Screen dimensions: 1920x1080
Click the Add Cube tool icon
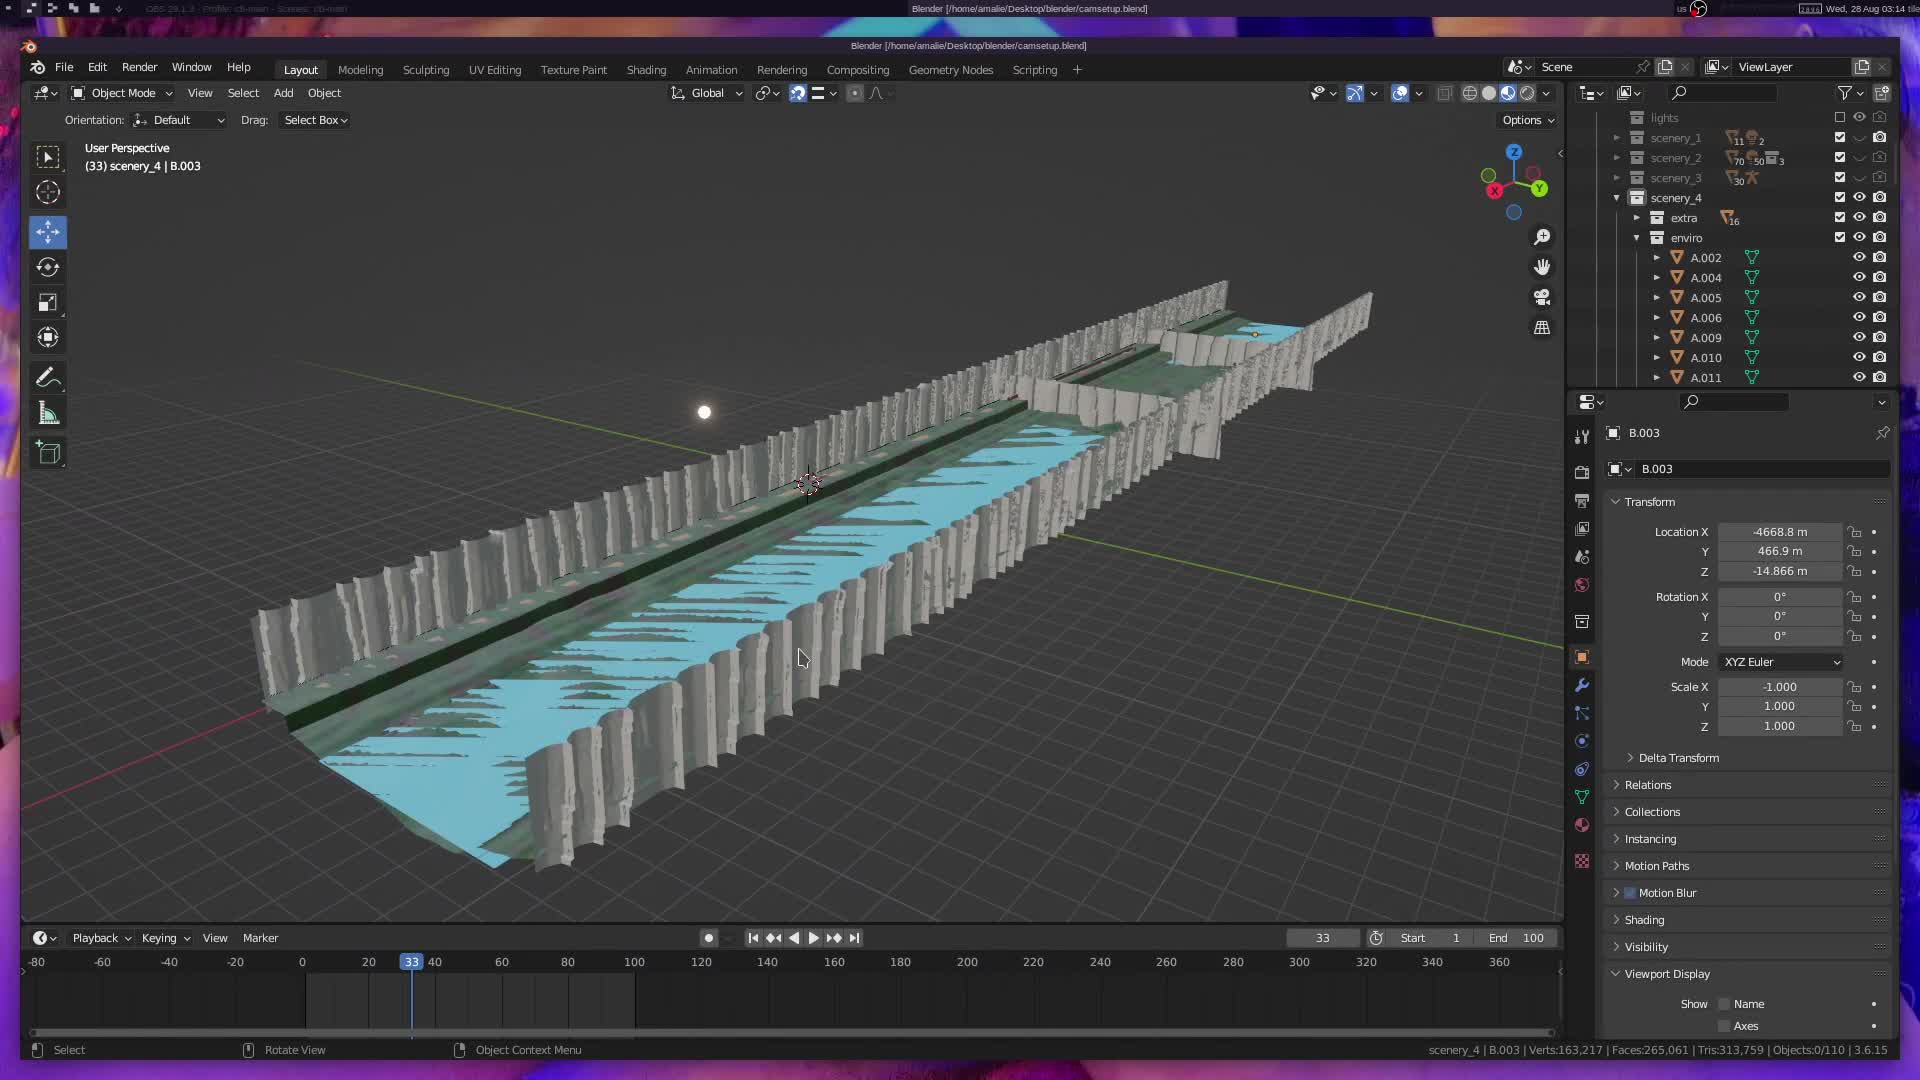click(48, 453)
